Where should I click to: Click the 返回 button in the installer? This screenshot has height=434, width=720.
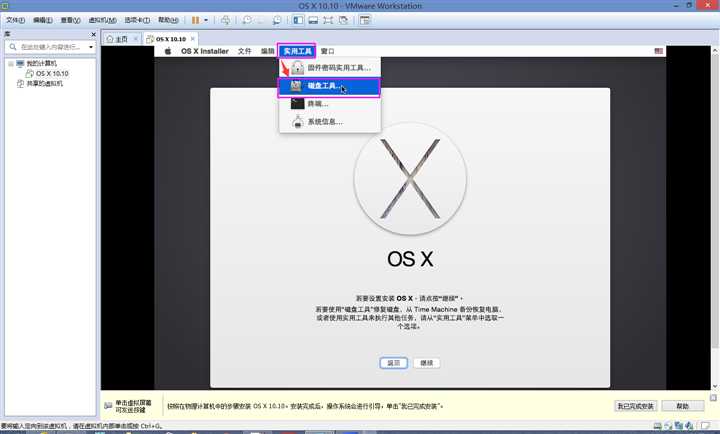coord(394,363)
